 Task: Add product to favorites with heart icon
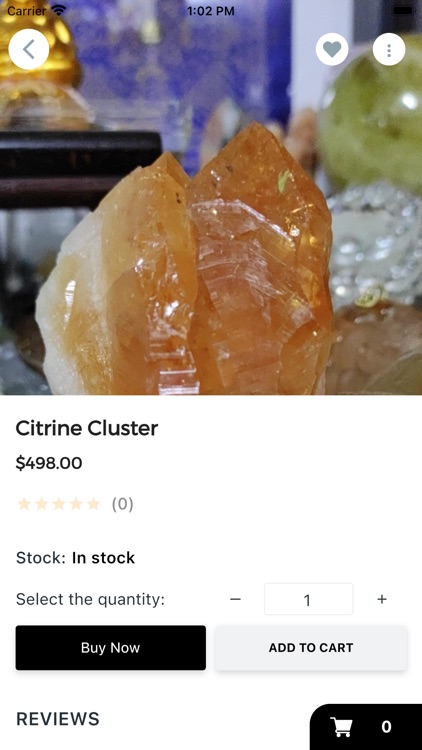[332, 49]
